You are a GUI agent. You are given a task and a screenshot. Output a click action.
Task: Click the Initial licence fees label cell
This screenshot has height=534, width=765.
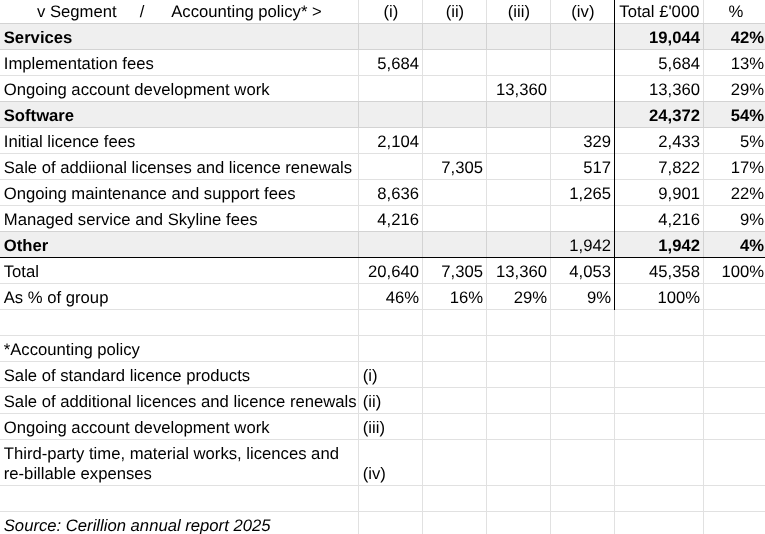click(70, 141)
